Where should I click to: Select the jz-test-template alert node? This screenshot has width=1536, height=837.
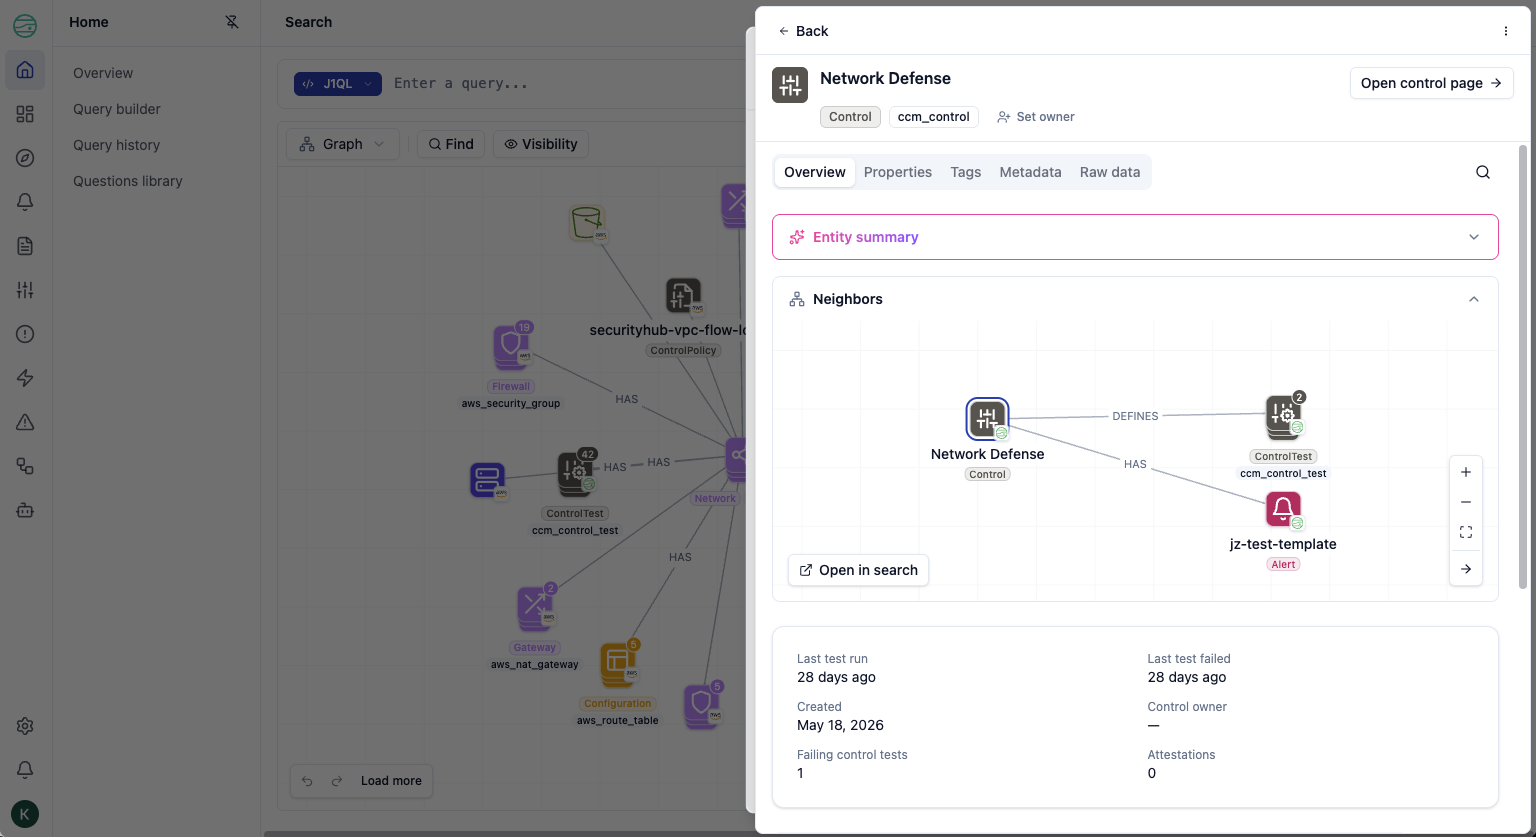point(1284,510)
